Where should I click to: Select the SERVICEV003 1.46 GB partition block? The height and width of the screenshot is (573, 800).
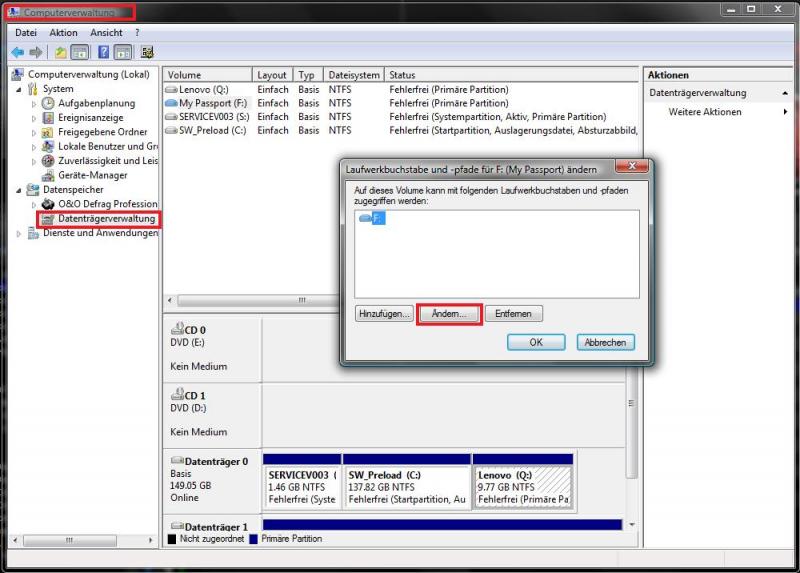(x=302, y=482)
